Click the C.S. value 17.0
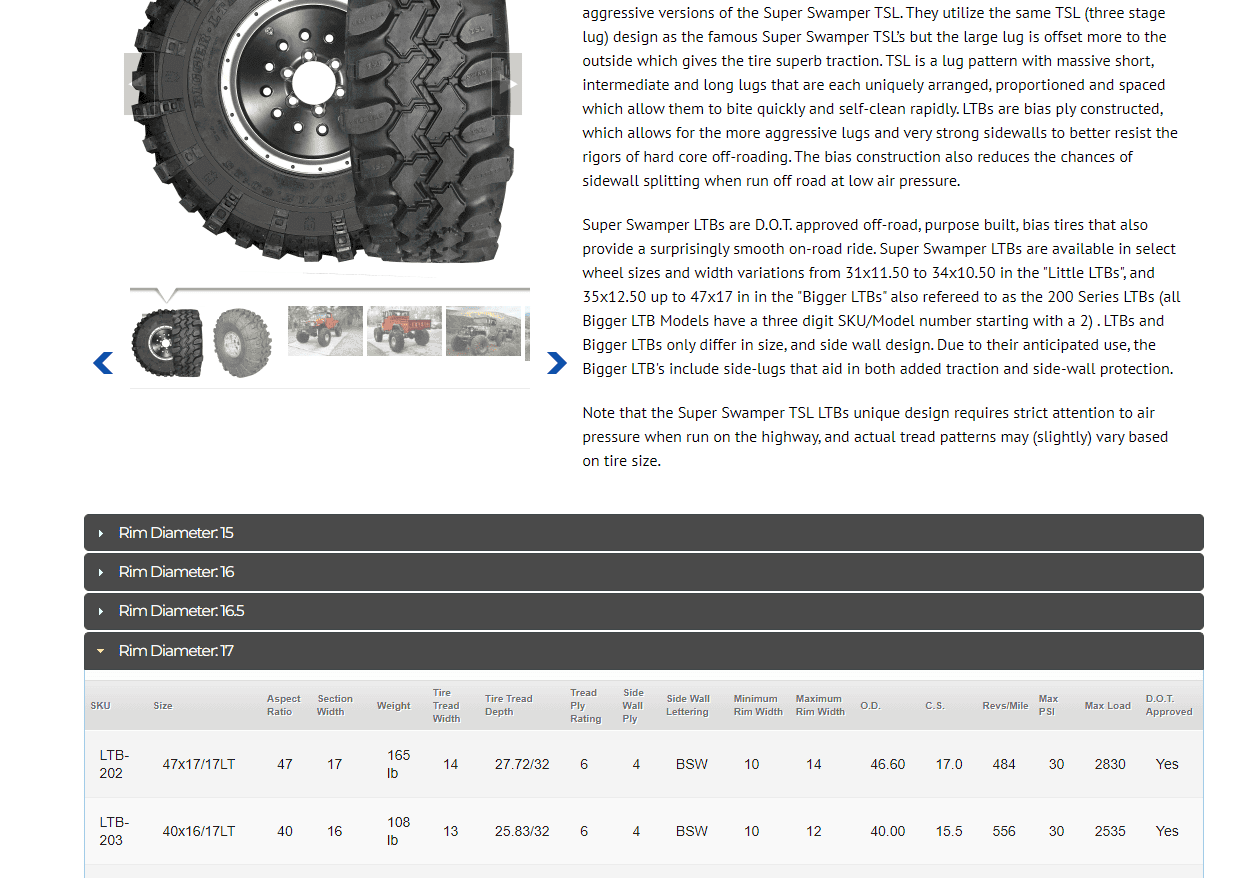 (x=949, y=764)
